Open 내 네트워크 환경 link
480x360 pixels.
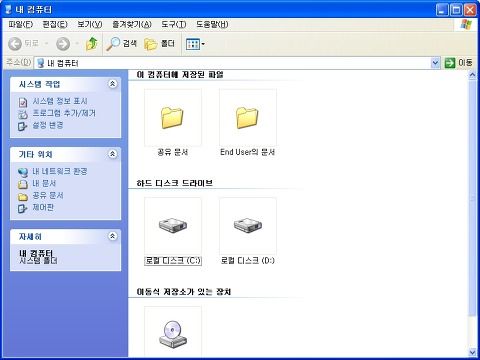click(x=60, y=171)
